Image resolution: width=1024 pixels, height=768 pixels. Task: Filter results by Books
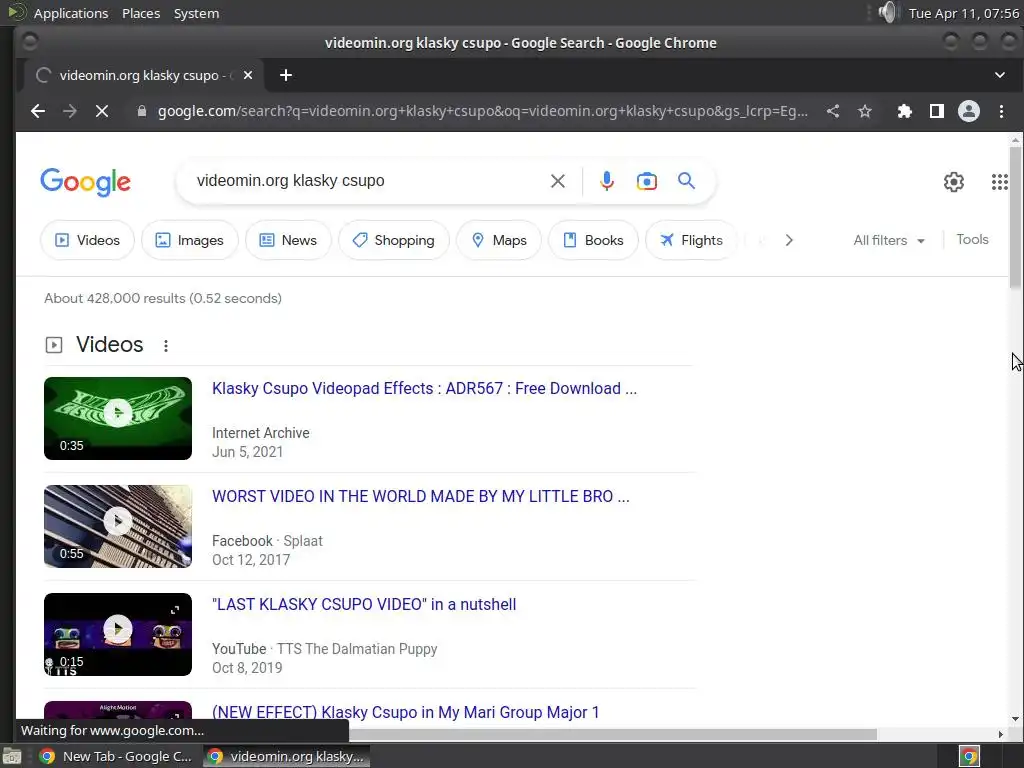click(593, 240)
